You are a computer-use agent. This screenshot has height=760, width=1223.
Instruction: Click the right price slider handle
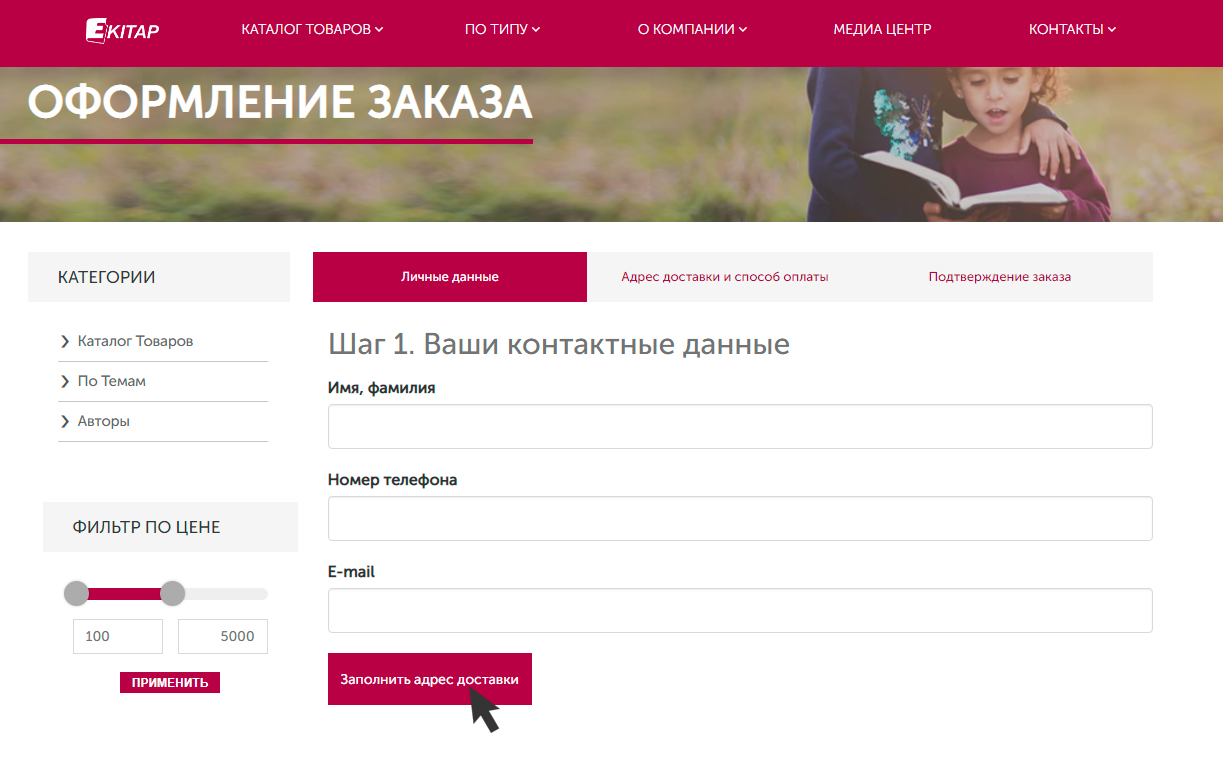point(173,594)
